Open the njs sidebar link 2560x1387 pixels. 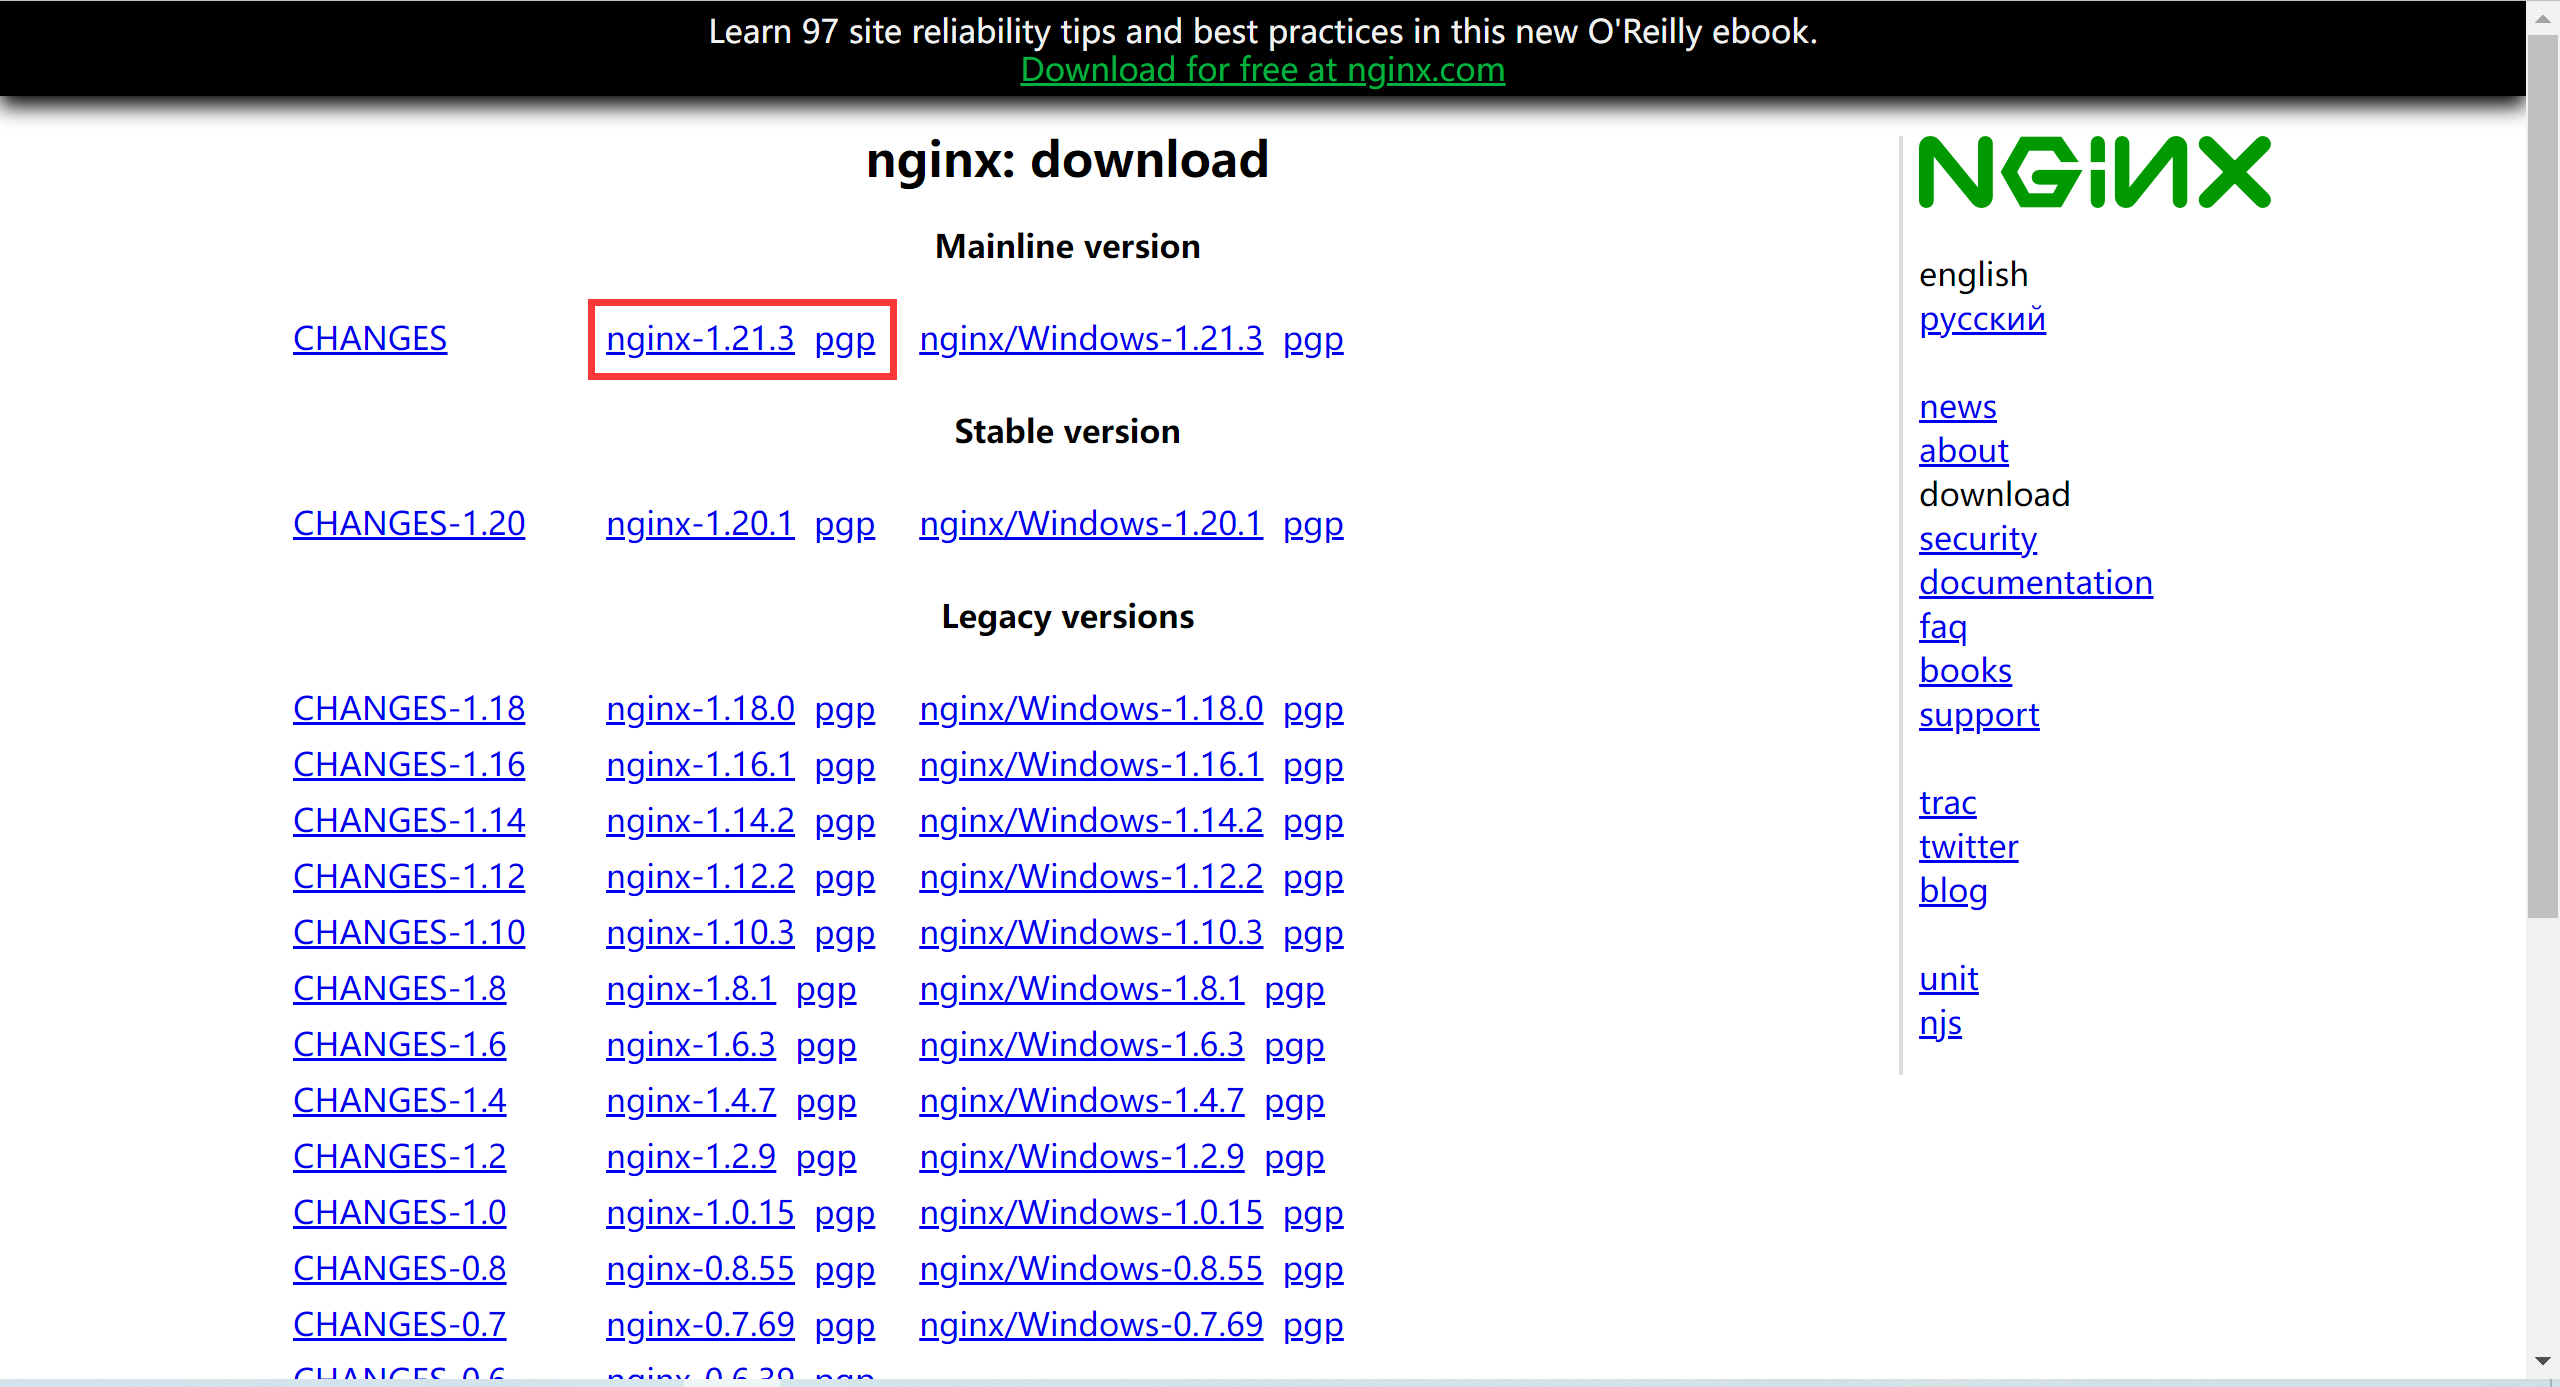(x=1939, y=1023)
